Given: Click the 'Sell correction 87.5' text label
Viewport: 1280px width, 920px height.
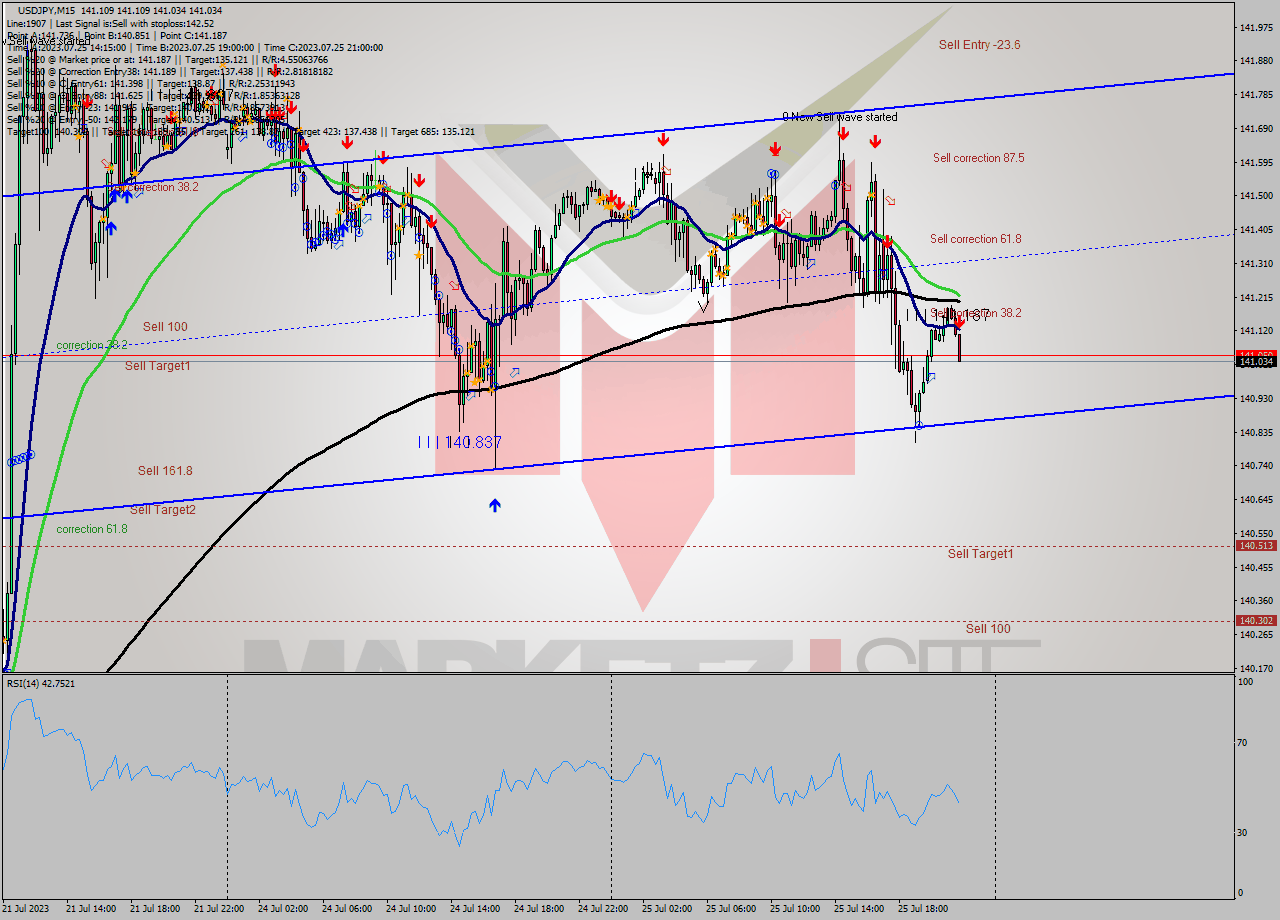Looking at the screenshot, I should [977, 158].
